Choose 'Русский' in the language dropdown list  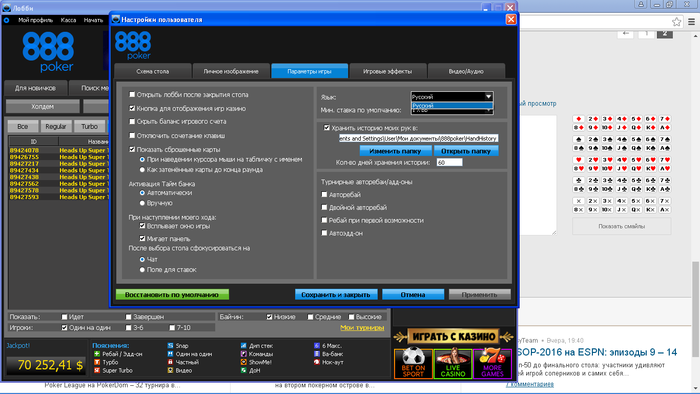(451, 106)
